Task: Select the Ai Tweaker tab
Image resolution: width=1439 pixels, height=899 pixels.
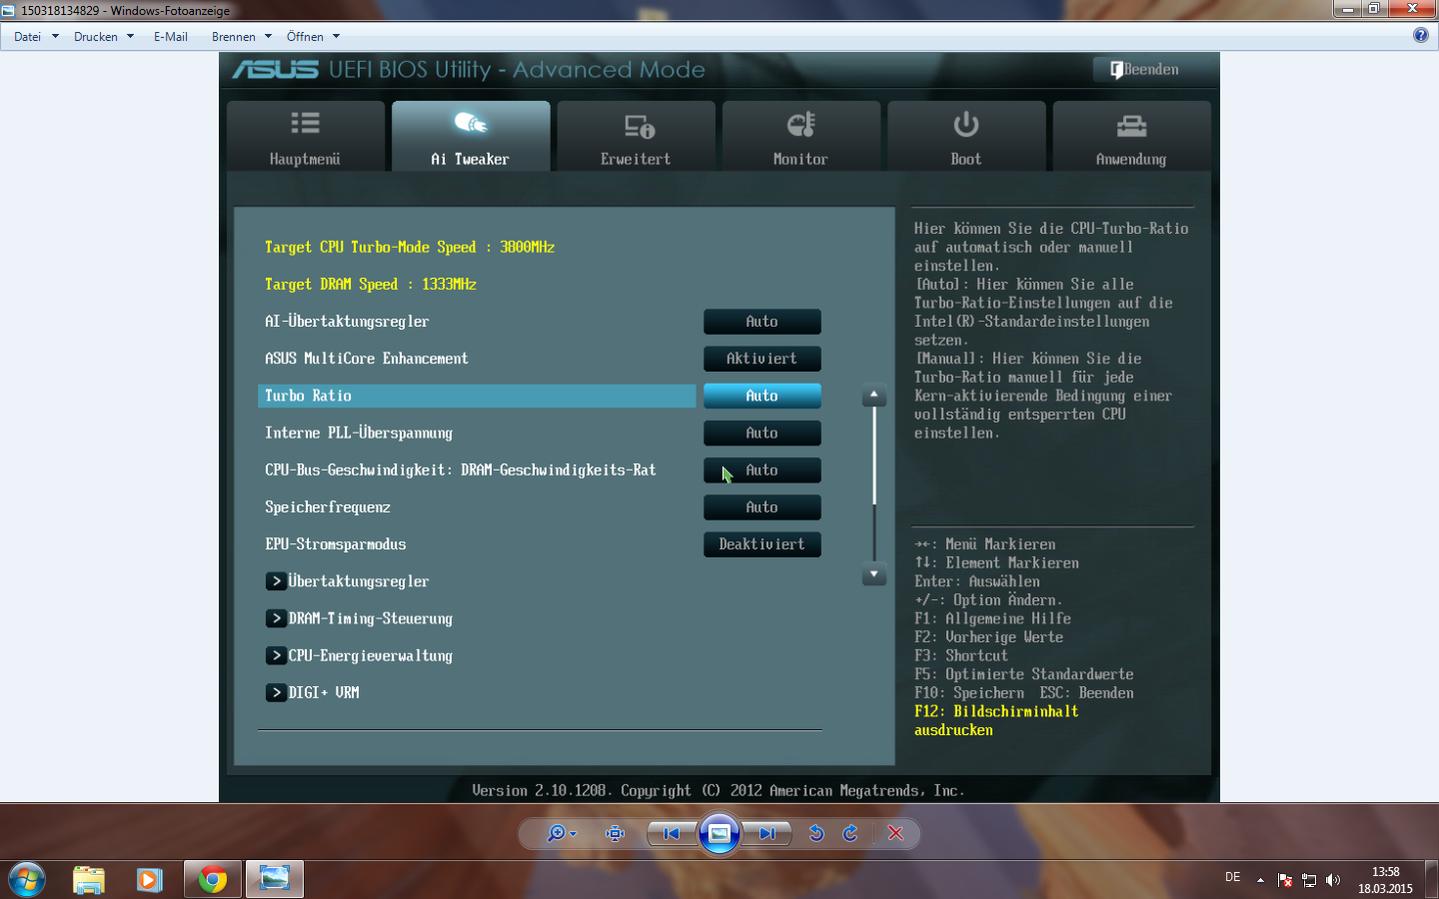Action: 470,136
